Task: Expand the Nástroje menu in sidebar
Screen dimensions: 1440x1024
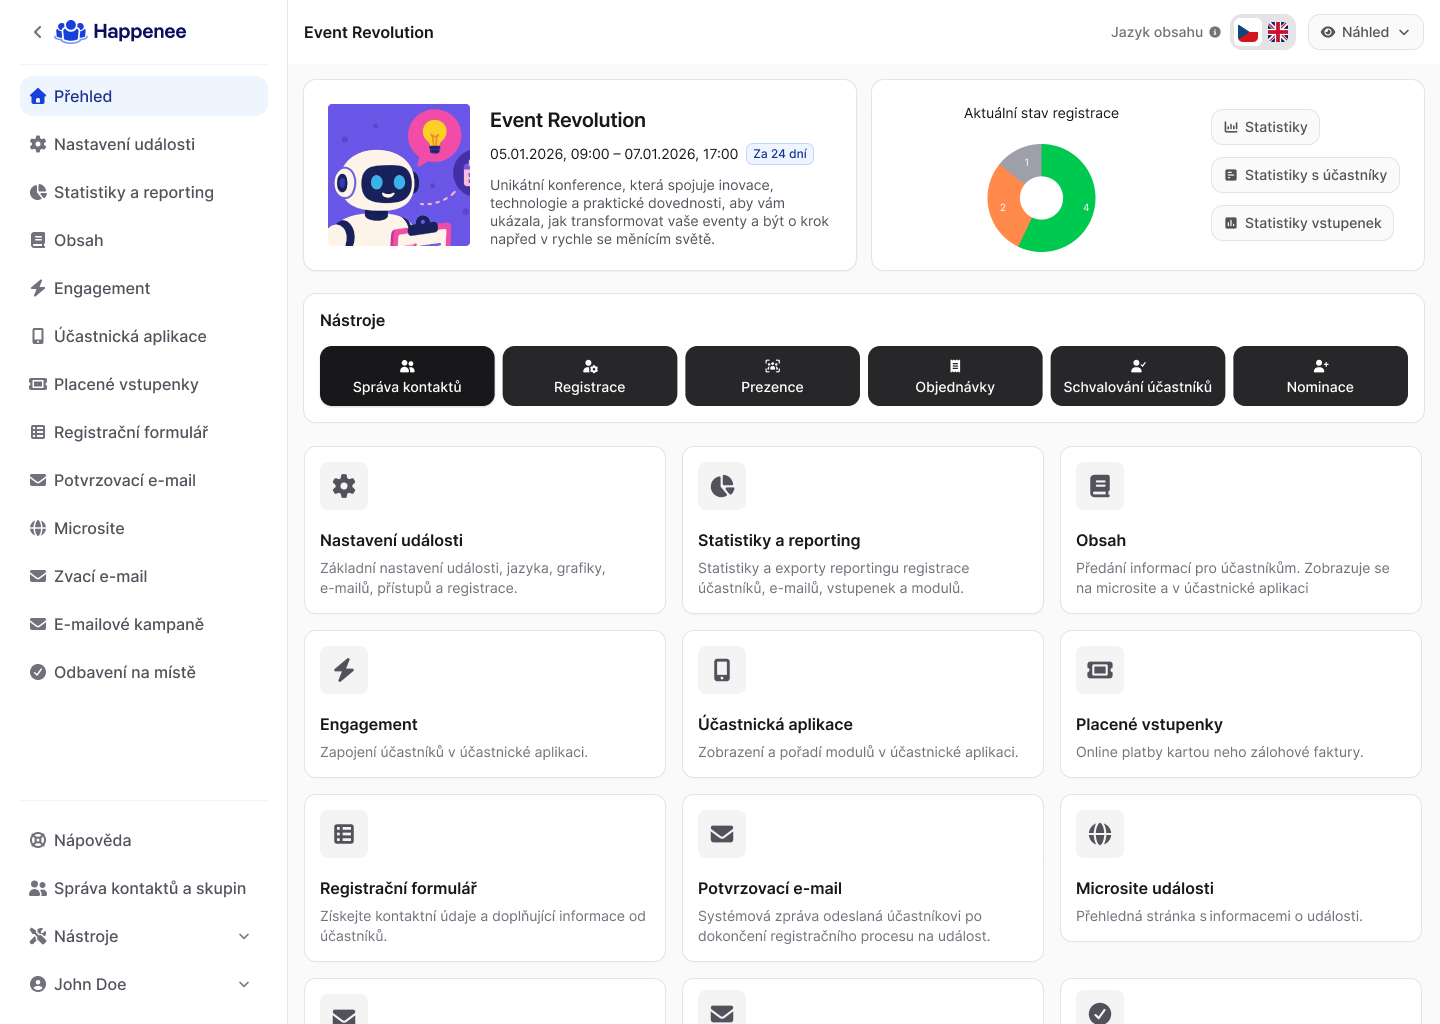Action: 244,936
